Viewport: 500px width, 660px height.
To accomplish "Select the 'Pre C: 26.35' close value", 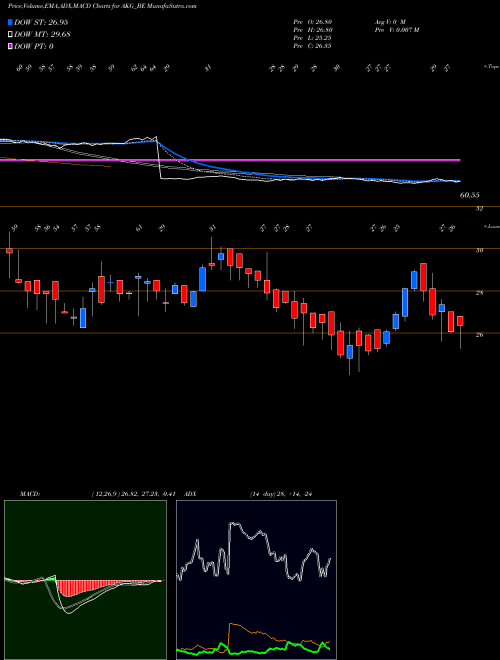I will click(312, 46).
